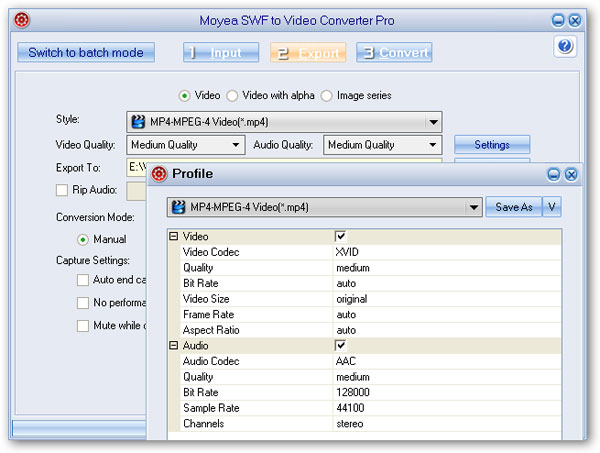Open the help question mark icon
This screenshot has height=453, width=600.
pyautogui.click(x=565, y=46)
